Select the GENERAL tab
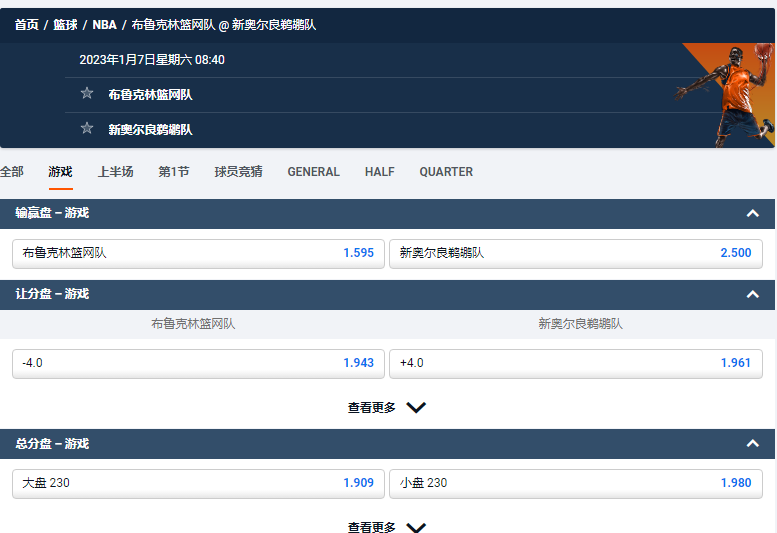The height and width of the screenshot is (533, 777). [x=313, y=172]
